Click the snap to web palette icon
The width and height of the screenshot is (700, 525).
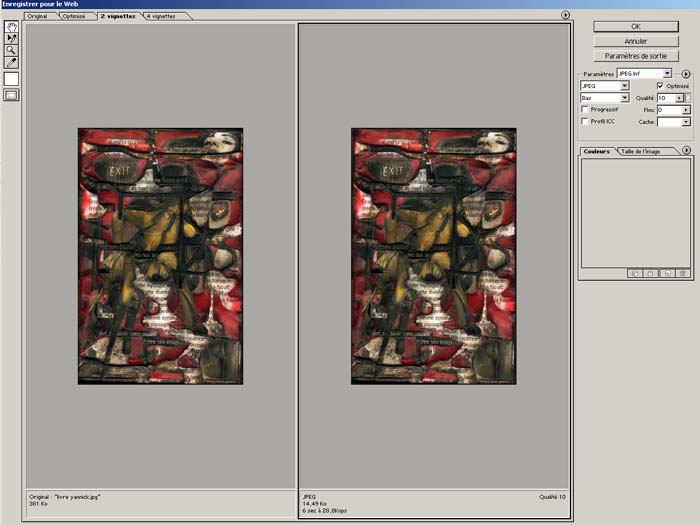(635, 273)
